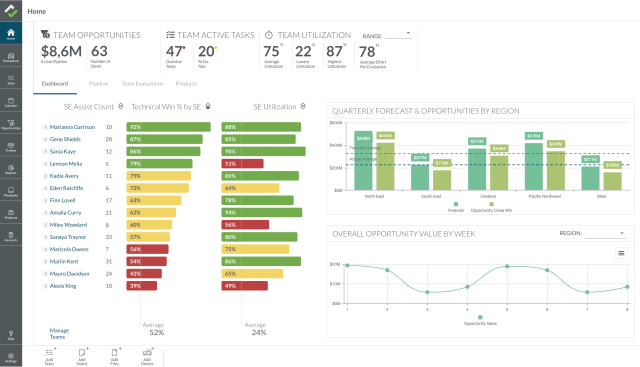
Task: Open Profiles in the sidebar
Action: point(11,147)
